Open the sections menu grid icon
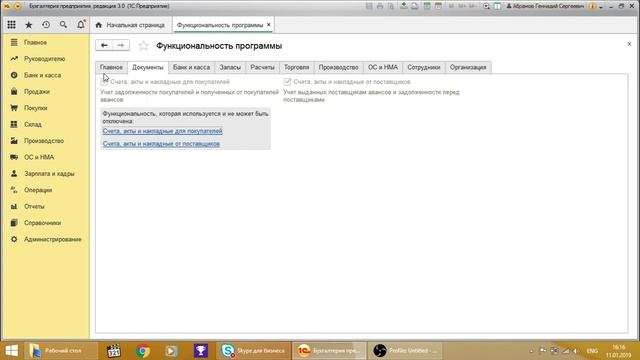This screenshot has width=640, height=360. tap(11, 25)
